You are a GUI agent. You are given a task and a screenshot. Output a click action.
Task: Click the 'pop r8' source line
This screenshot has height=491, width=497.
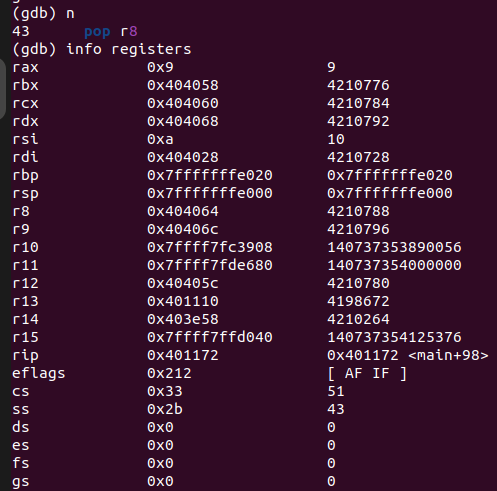(x=111, y=31)
